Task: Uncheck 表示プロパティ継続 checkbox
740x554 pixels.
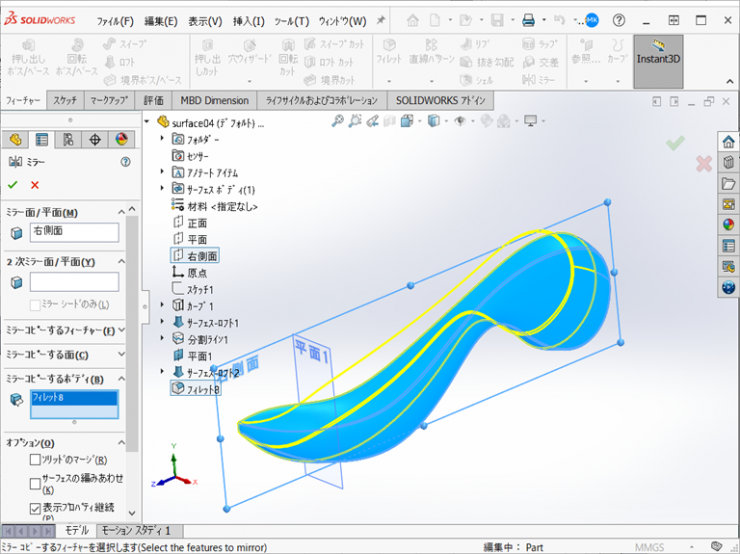Action: coord(35,509)
